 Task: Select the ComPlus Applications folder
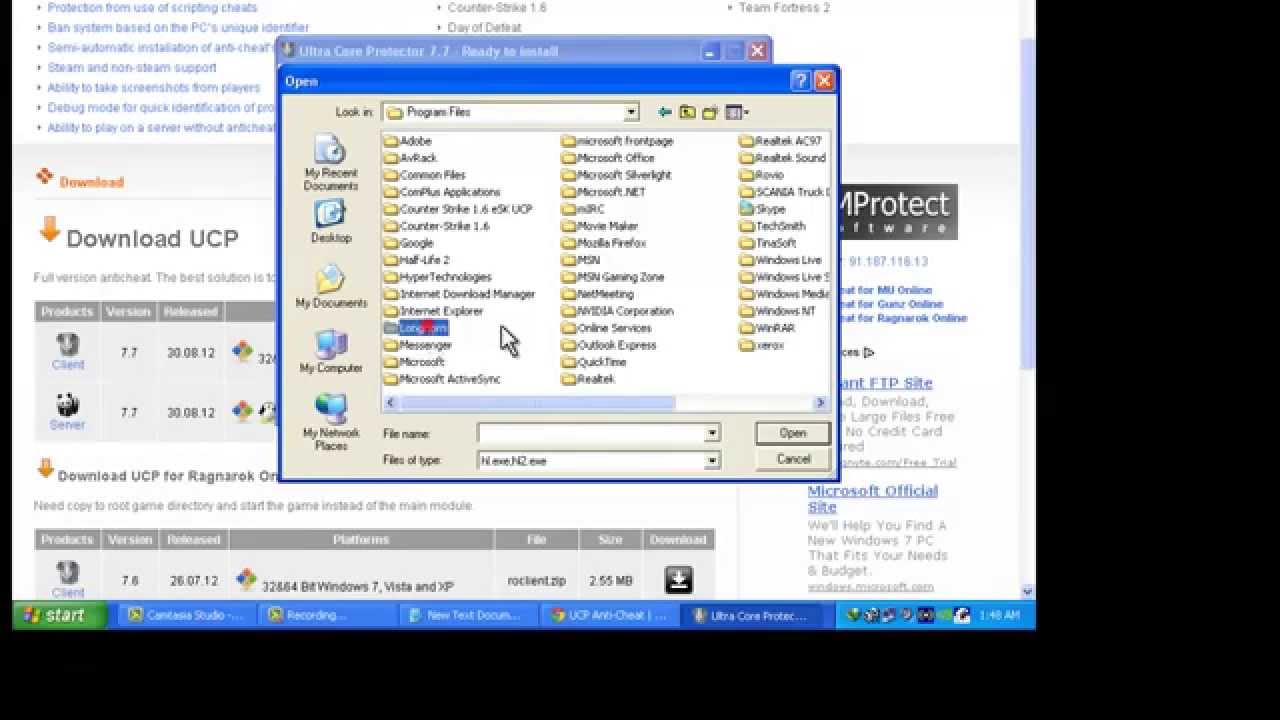click(442, 192)
